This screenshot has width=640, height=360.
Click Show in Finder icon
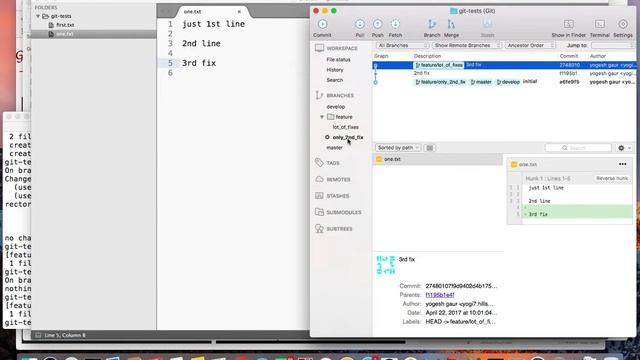[569, 24]
